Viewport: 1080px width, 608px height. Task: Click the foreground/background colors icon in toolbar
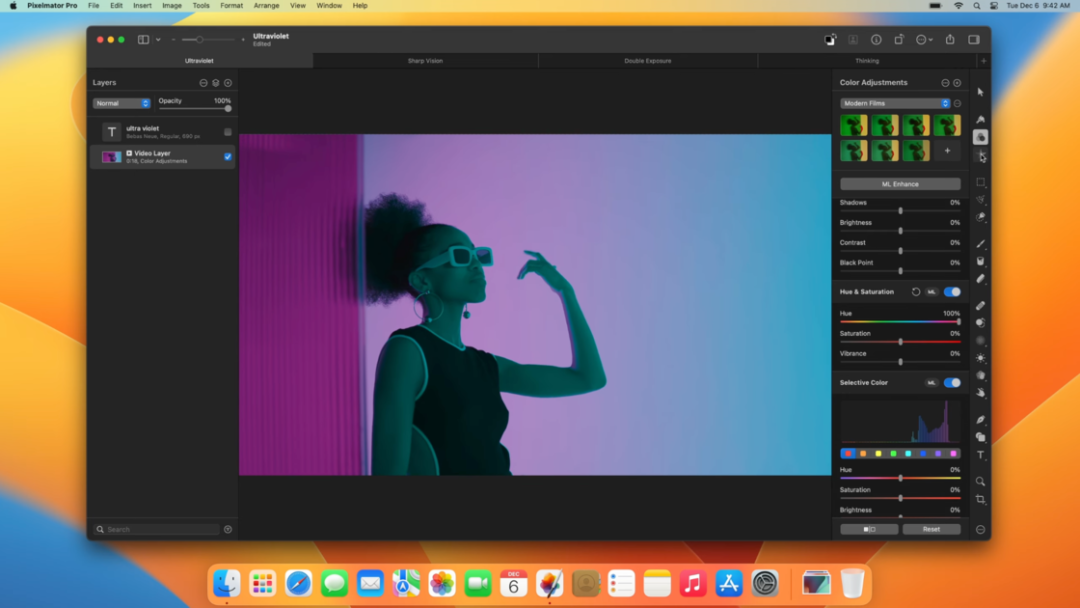tap(831, 40)
